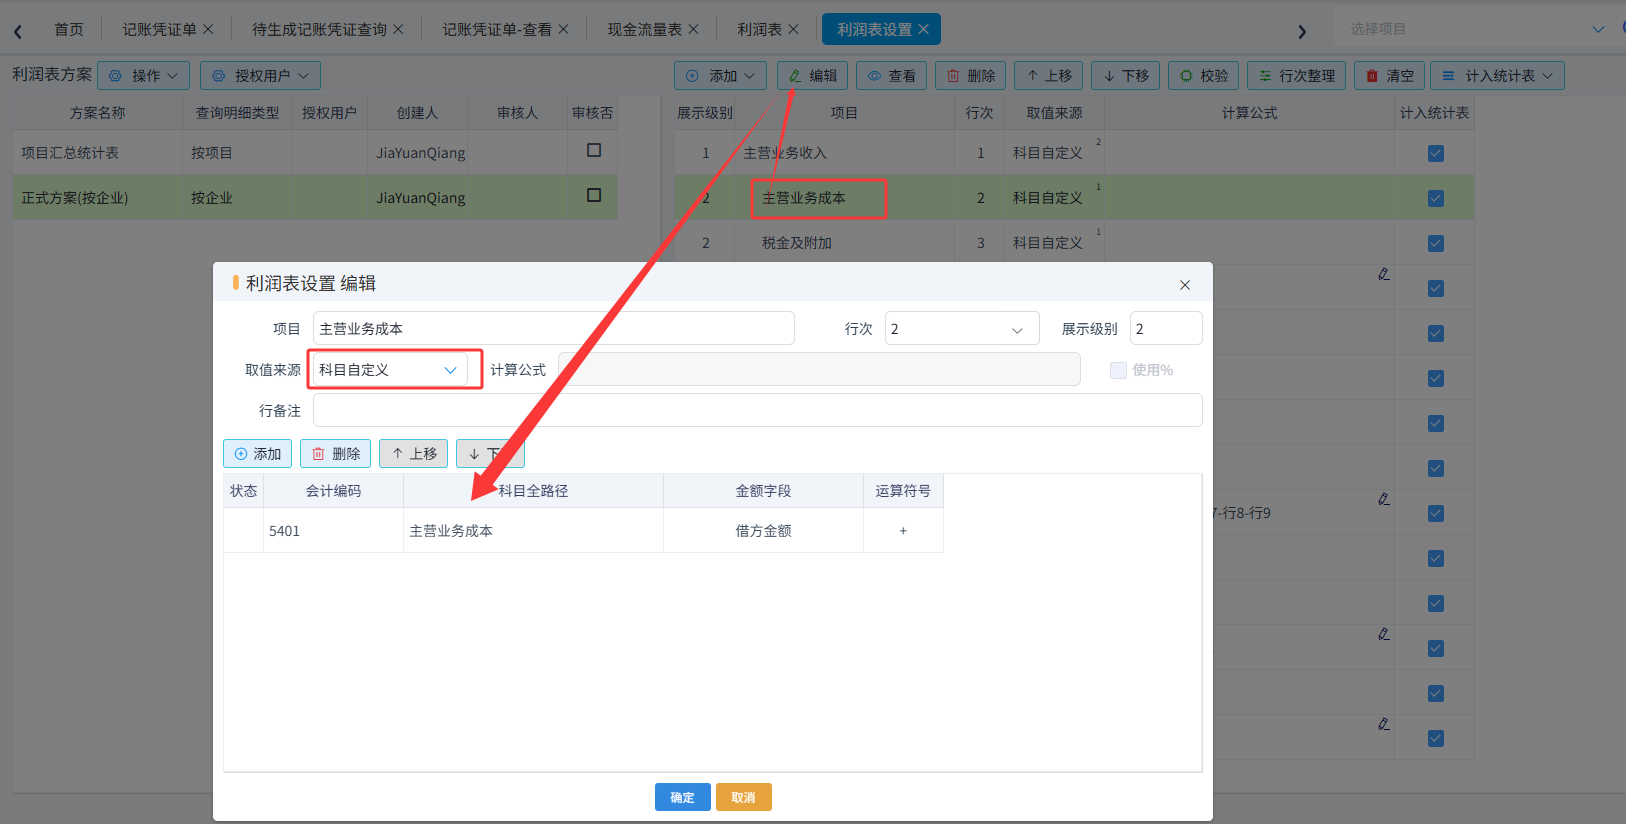The image size is (1626, 824).
Task: Open the 授权用户 dropdown
Action: tap(261, 76)
